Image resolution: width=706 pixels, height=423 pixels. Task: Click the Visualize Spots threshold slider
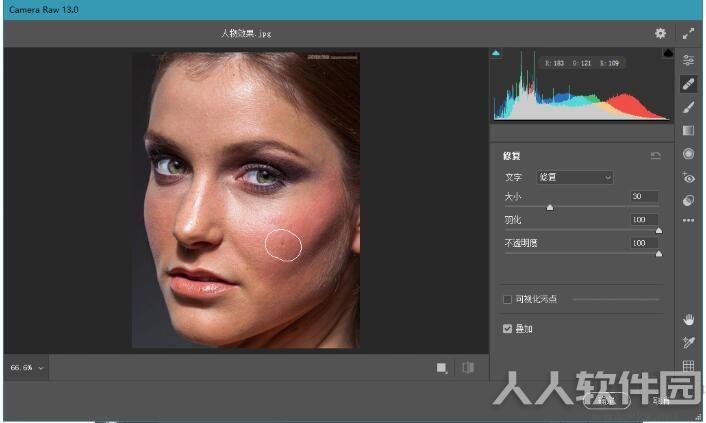(616, 299)
